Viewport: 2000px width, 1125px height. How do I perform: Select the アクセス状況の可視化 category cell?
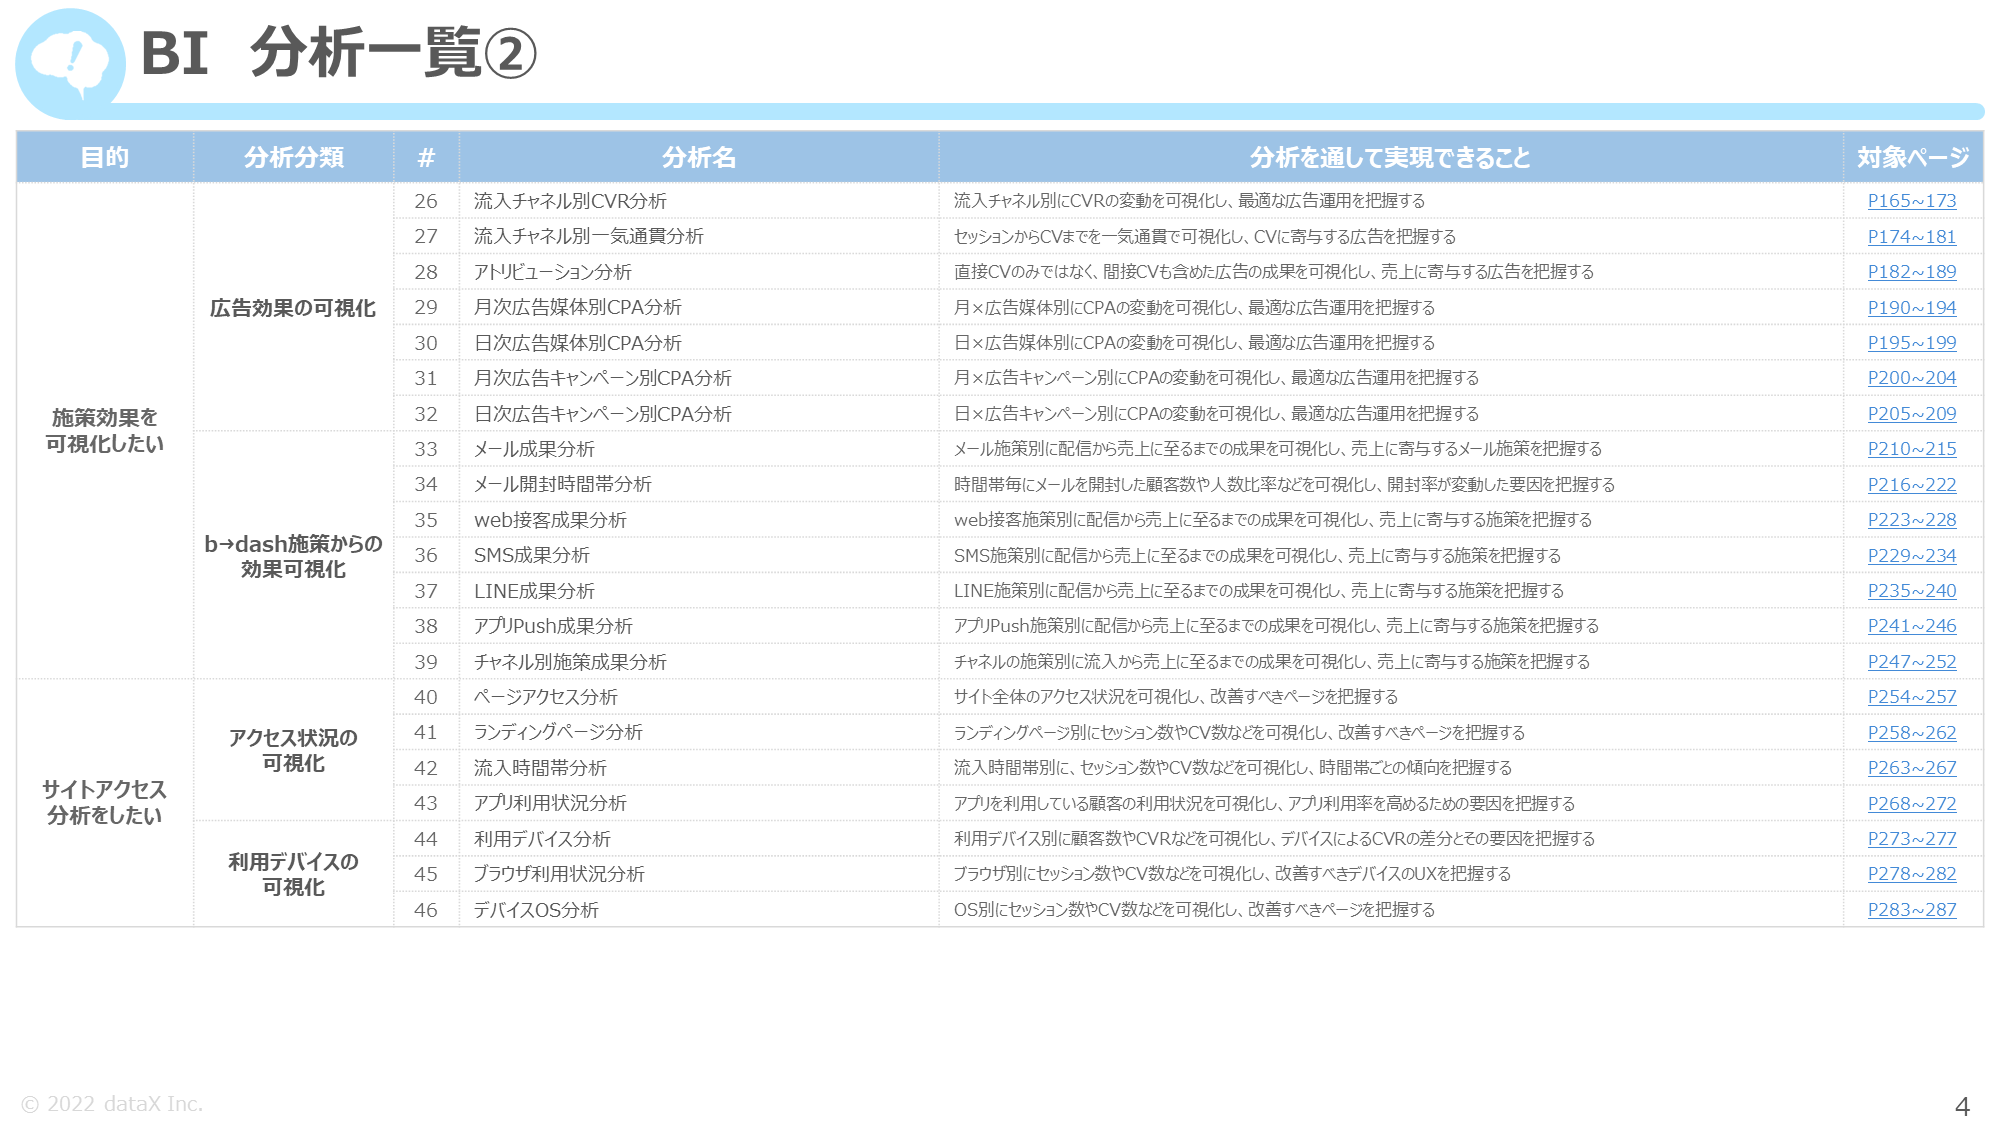293,750
